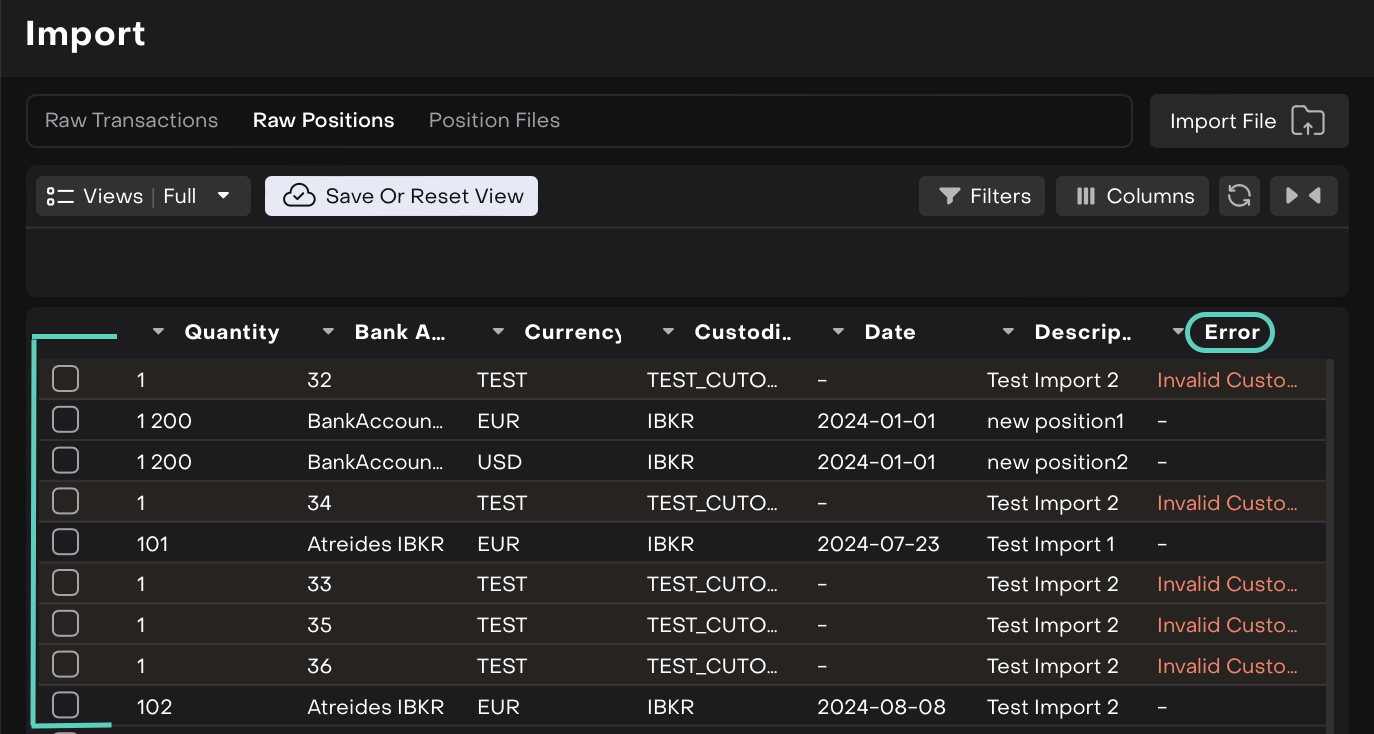Screen dimensions: 1374x734
Task: Open the Position Files tab
Action: pyautogui.click(x=494, y=120)
